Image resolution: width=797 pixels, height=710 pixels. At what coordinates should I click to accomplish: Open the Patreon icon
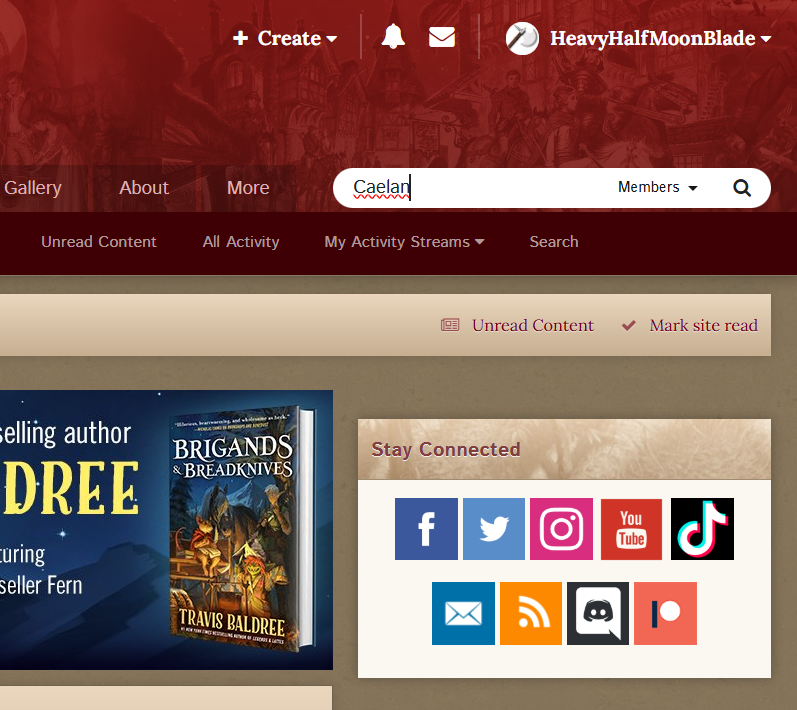665,613
